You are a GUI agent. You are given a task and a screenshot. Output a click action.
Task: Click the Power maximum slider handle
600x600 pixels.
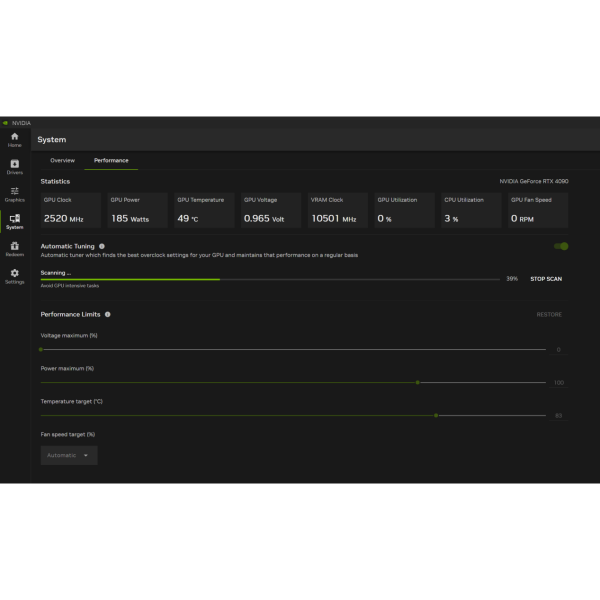click(417, 382)
